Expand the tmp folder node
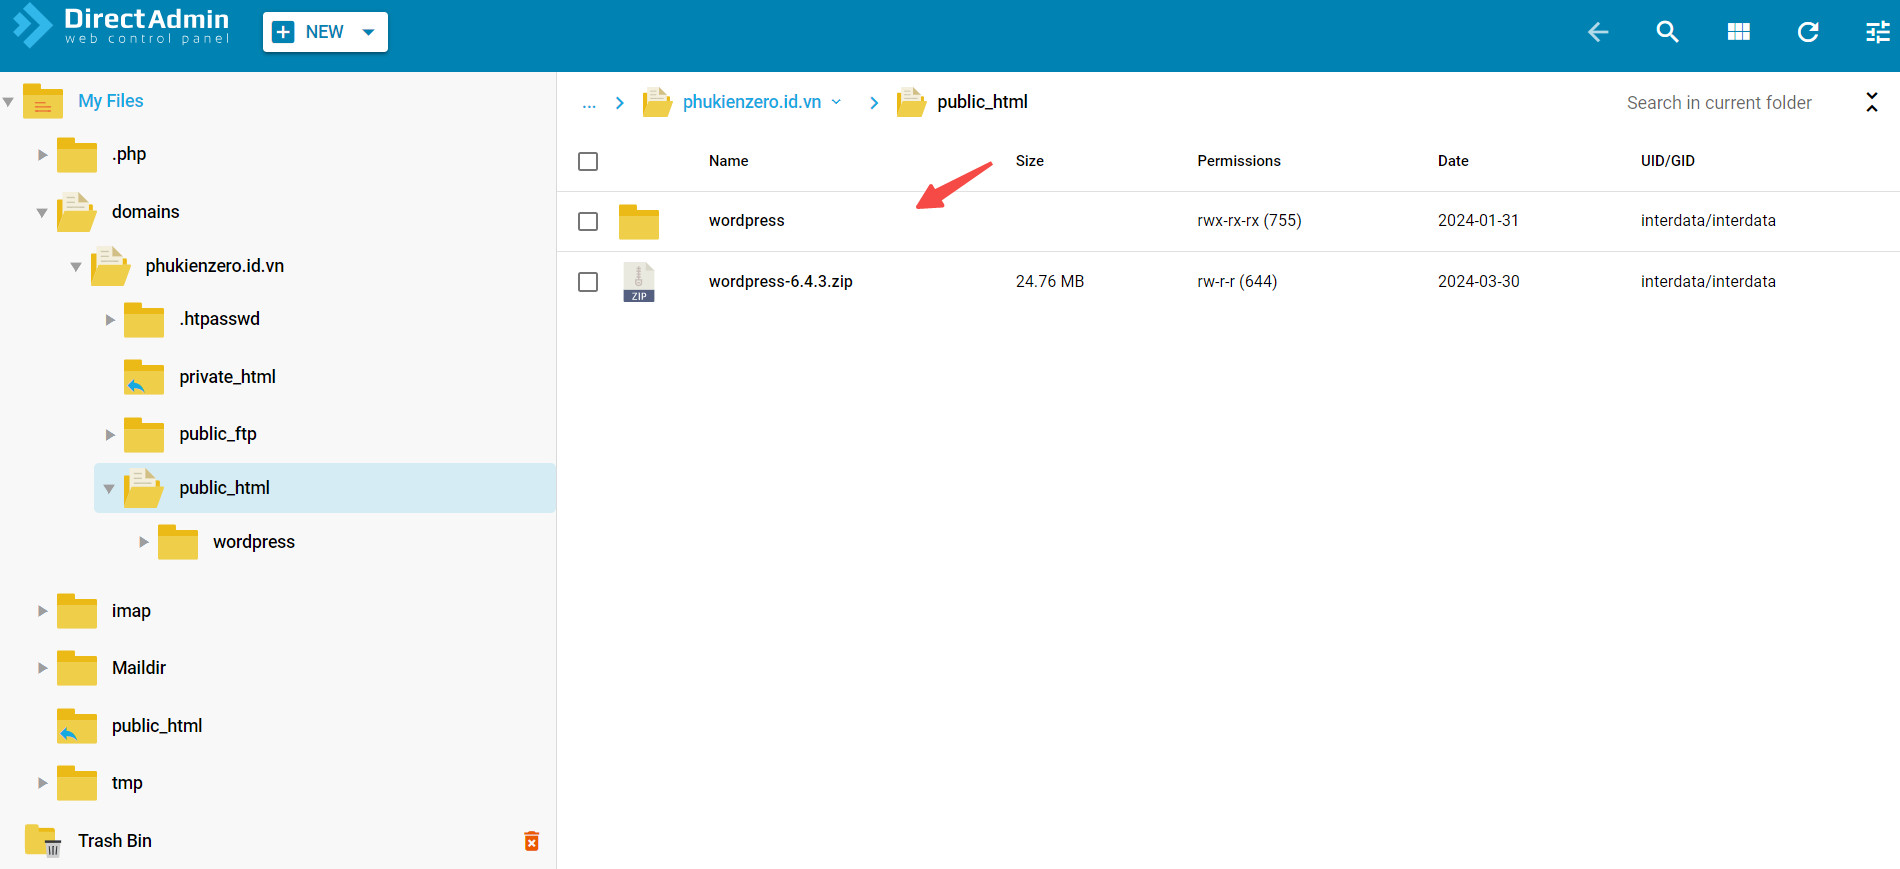This screenshot has width=1900, height=869. coord(42,783)
